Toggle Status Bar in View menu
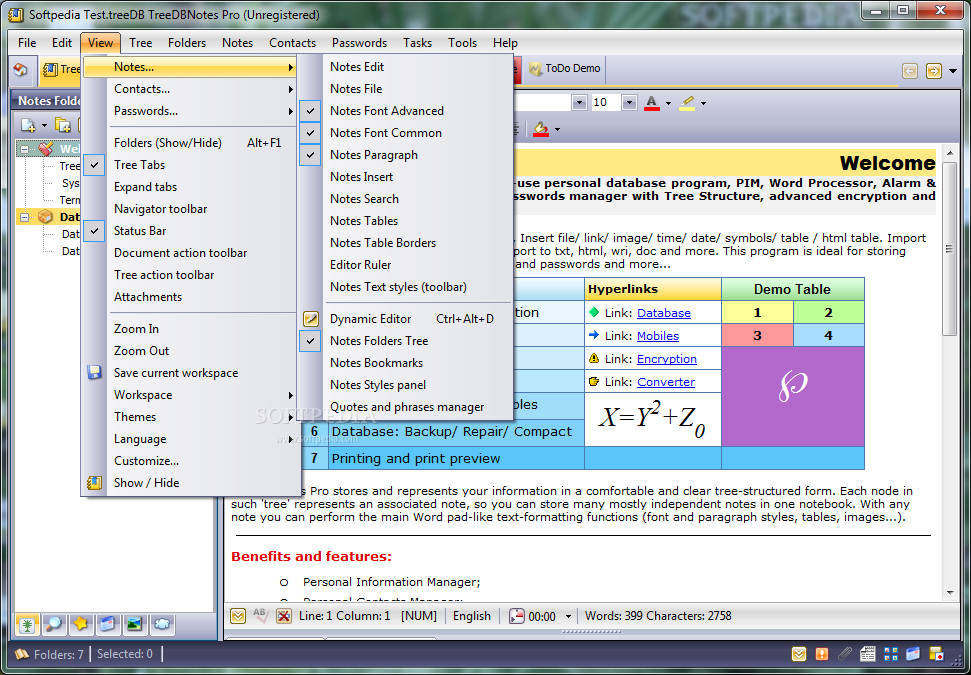This screenshot has height=675, width=971. click(189, 231)
